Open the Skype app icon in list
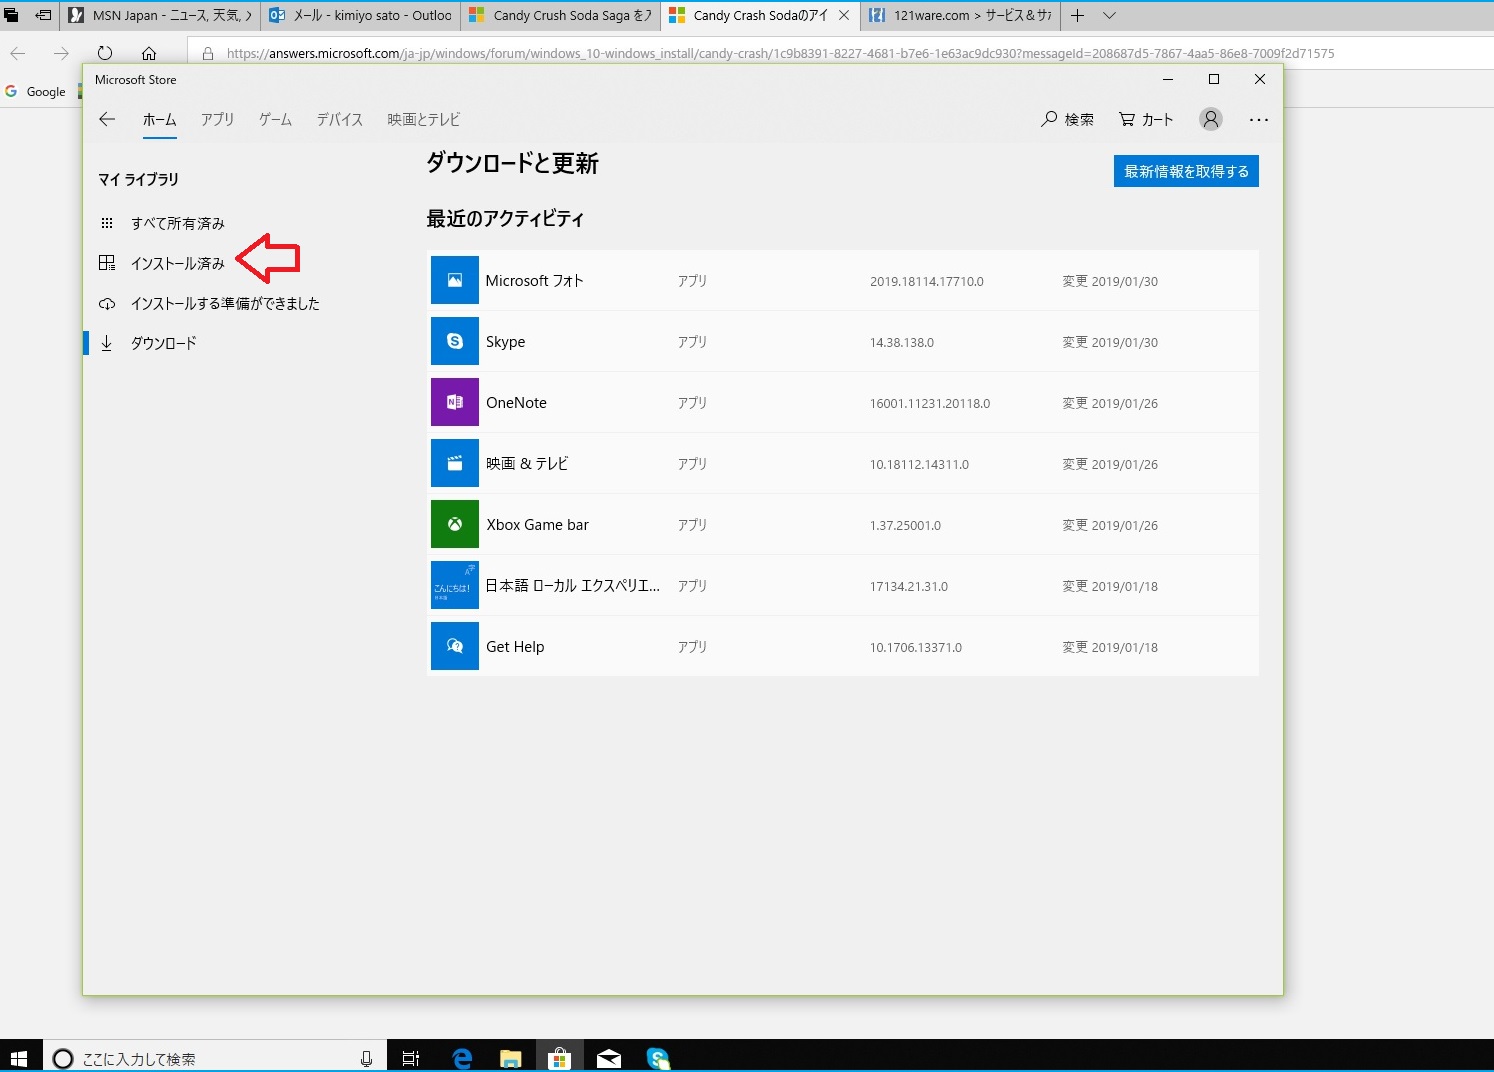Screen dimensions: 1494x1072 point(455,341)
